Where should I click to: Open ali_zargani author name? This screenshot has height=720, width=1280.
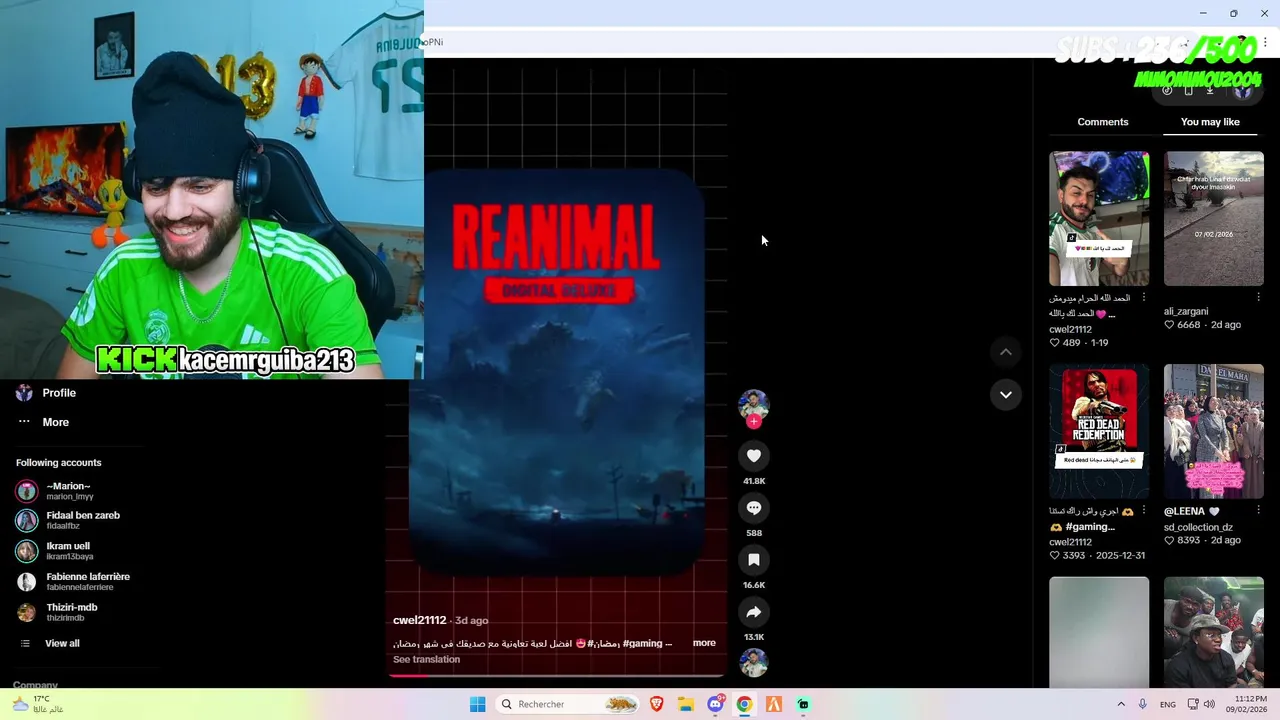pos(1186,311)
